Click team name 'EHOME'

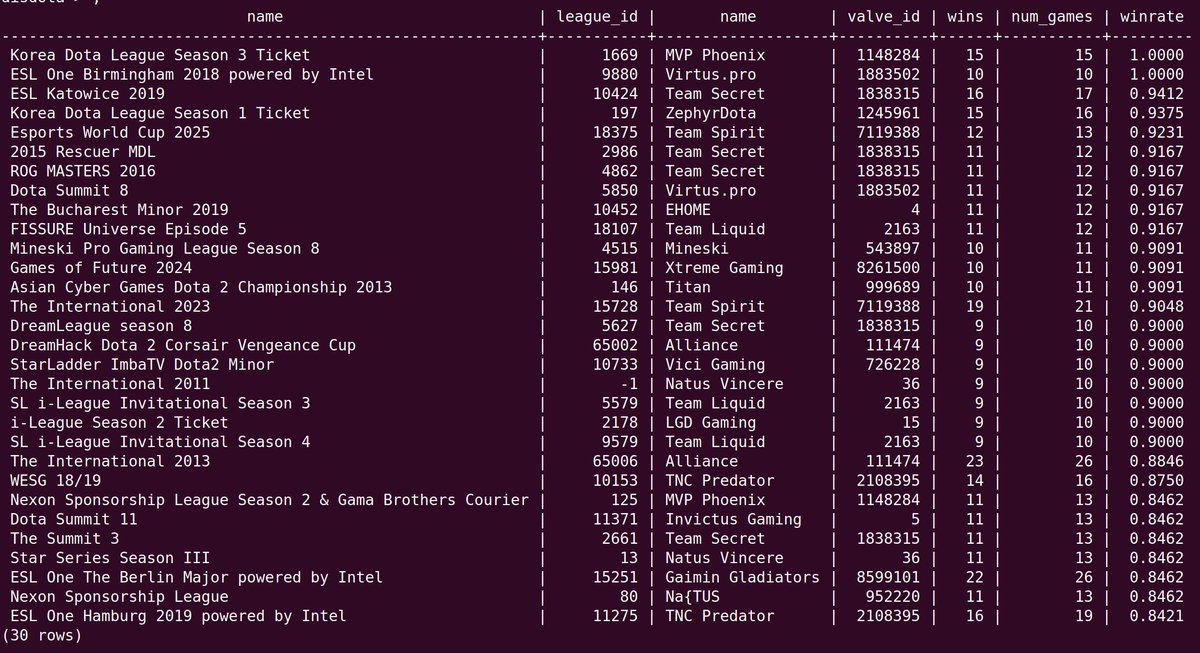pyautogui.click(x=688, y=210)
